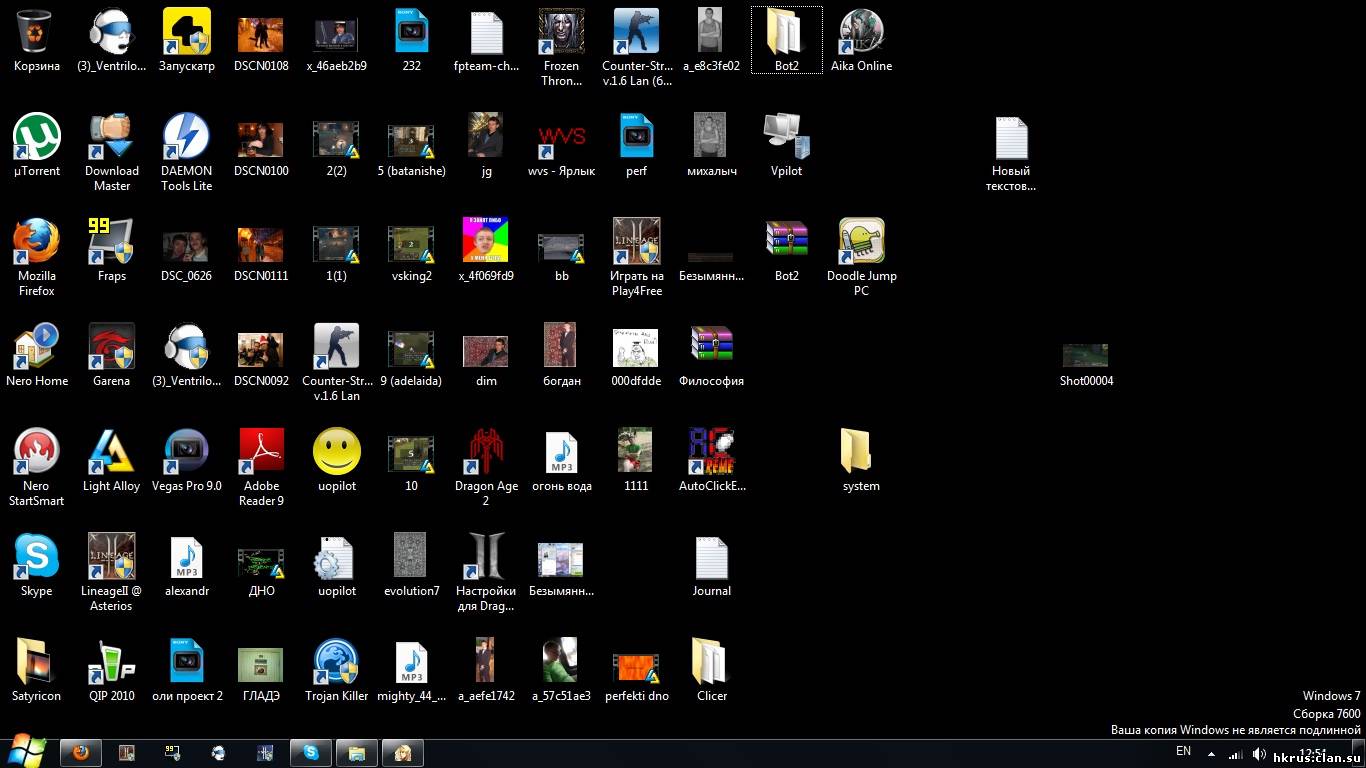Open the Dragon Age 2 shortcut

click(x=486, y=453)
